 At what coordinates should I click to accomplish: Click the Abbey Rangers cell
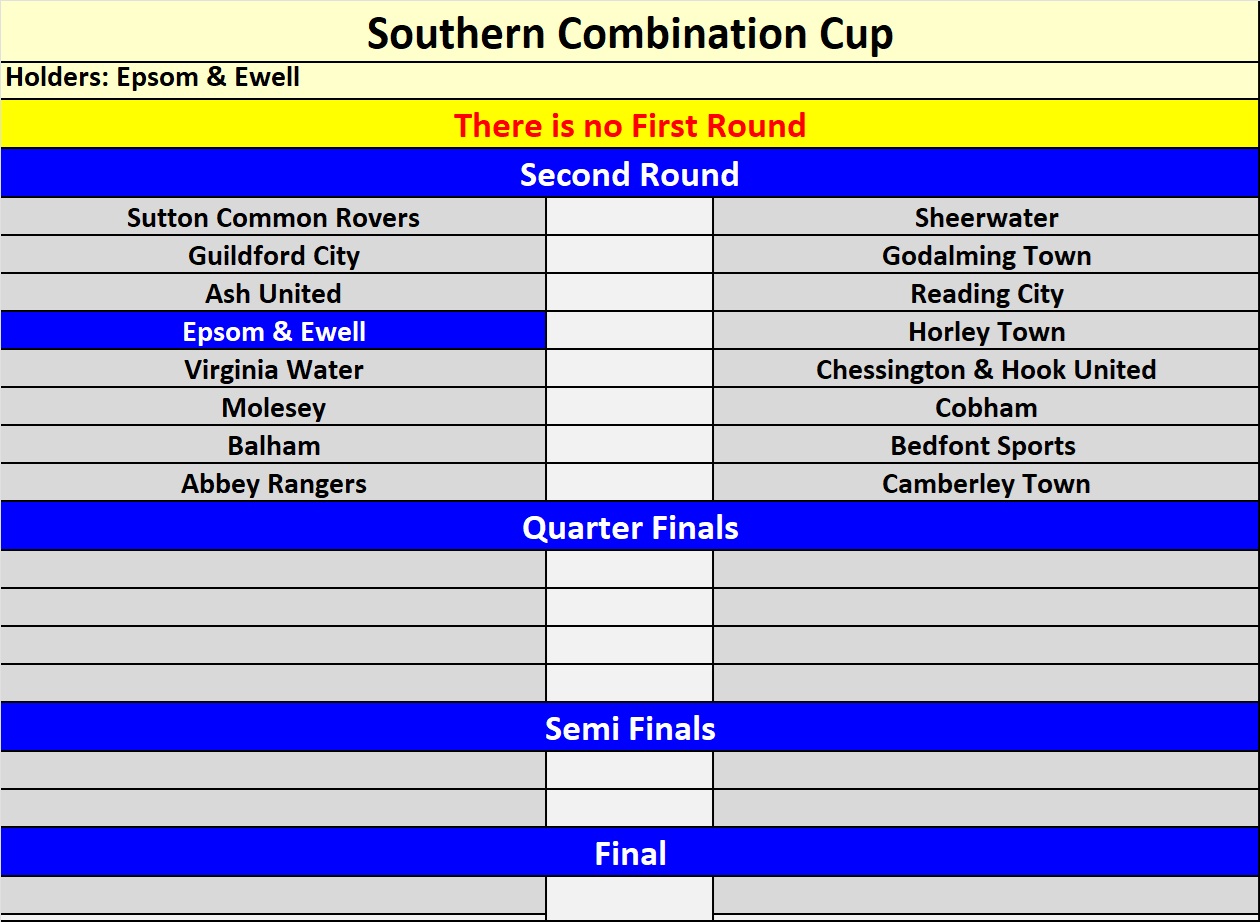(x=273, y=484)
